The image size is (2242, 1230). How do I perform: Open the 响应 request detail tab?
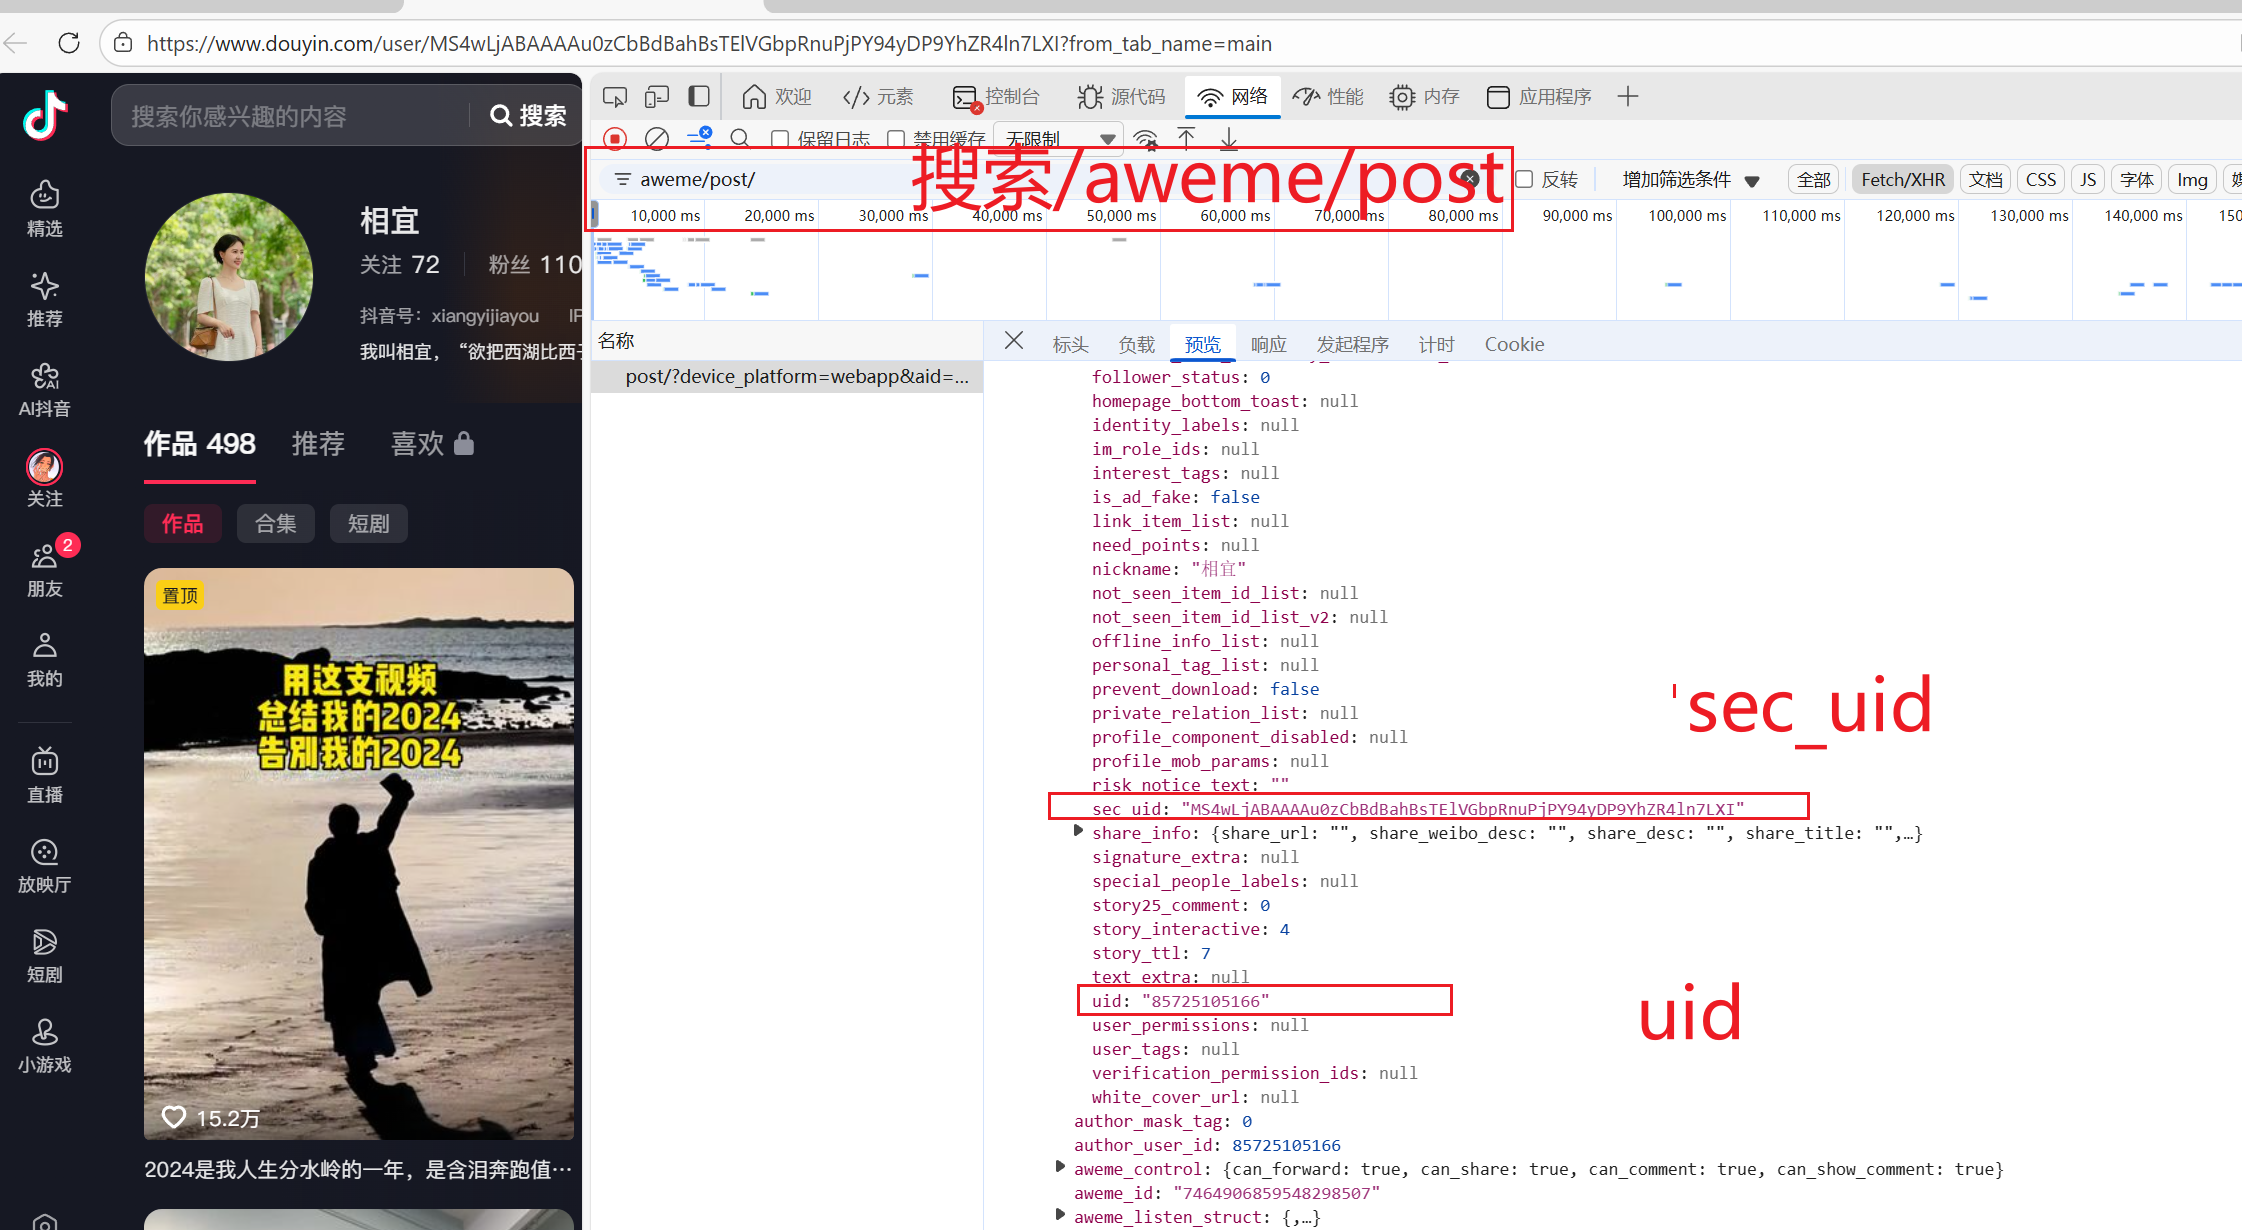(1268, 344)
